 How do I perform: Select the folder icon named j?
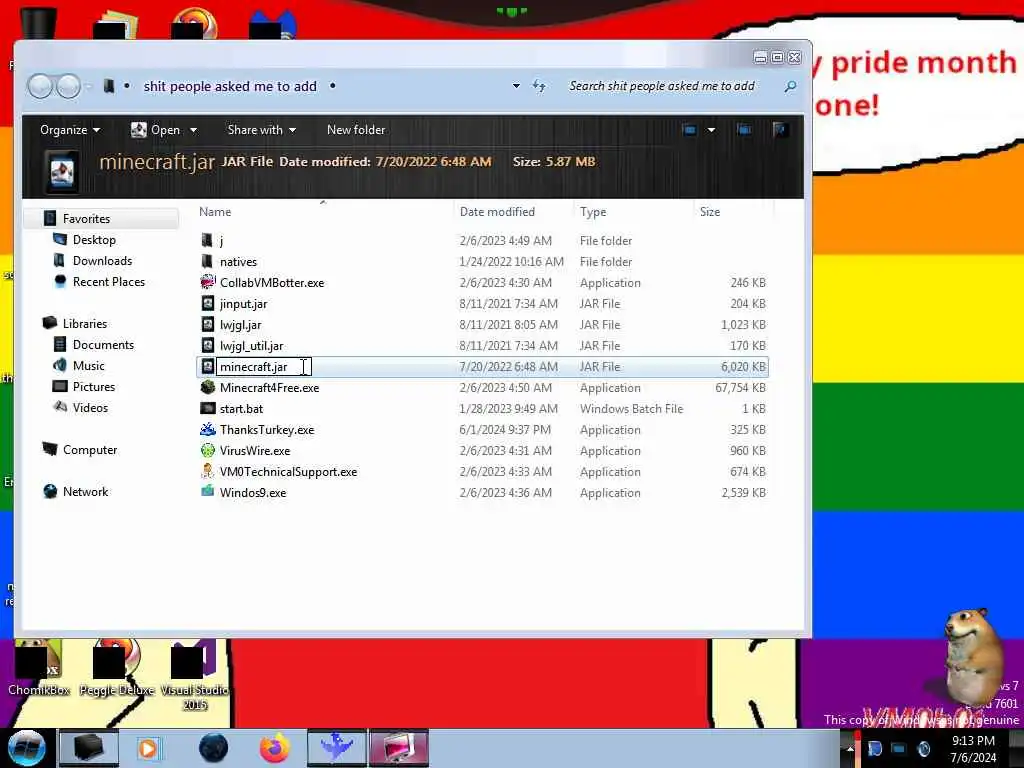click(207, 240)
